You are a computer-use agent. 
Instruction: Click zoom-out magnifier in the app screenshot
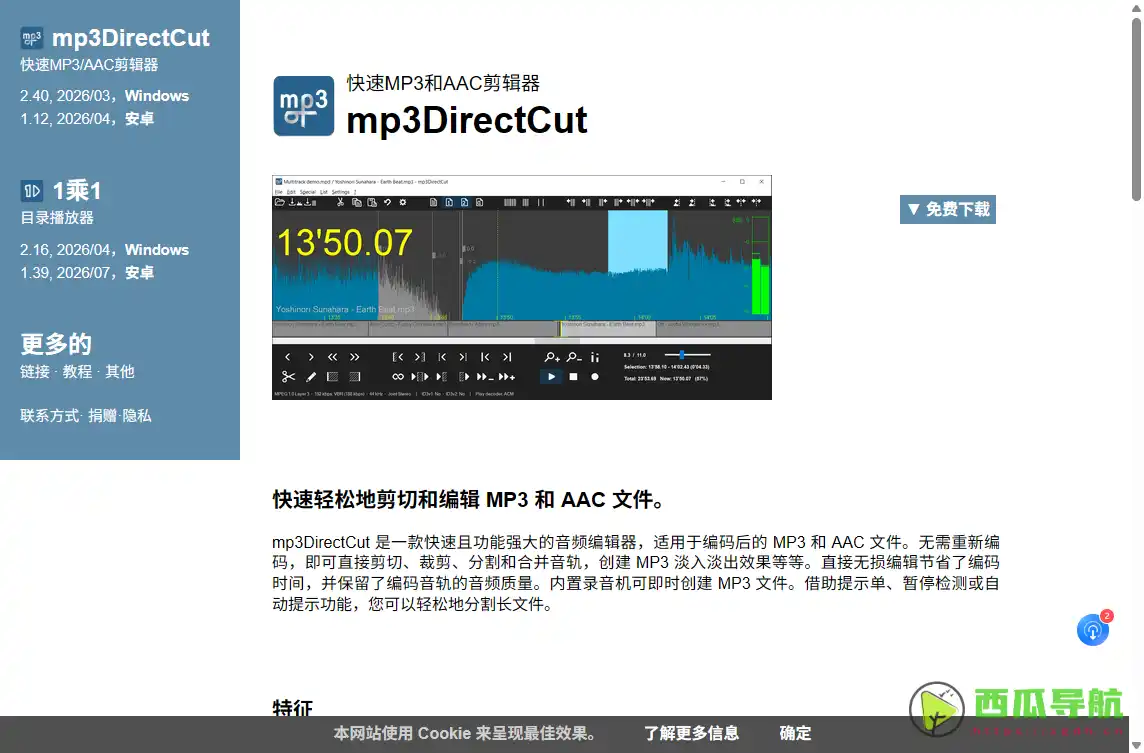coord(573,357)
